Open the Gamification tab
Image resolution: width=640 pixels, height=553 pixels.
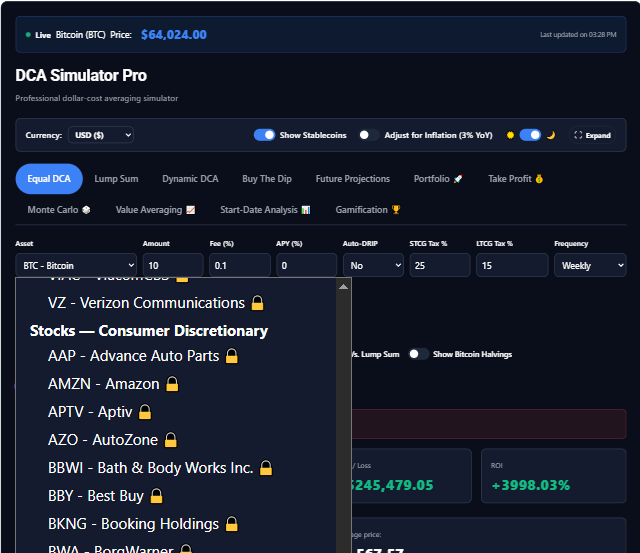click(368, 210)
